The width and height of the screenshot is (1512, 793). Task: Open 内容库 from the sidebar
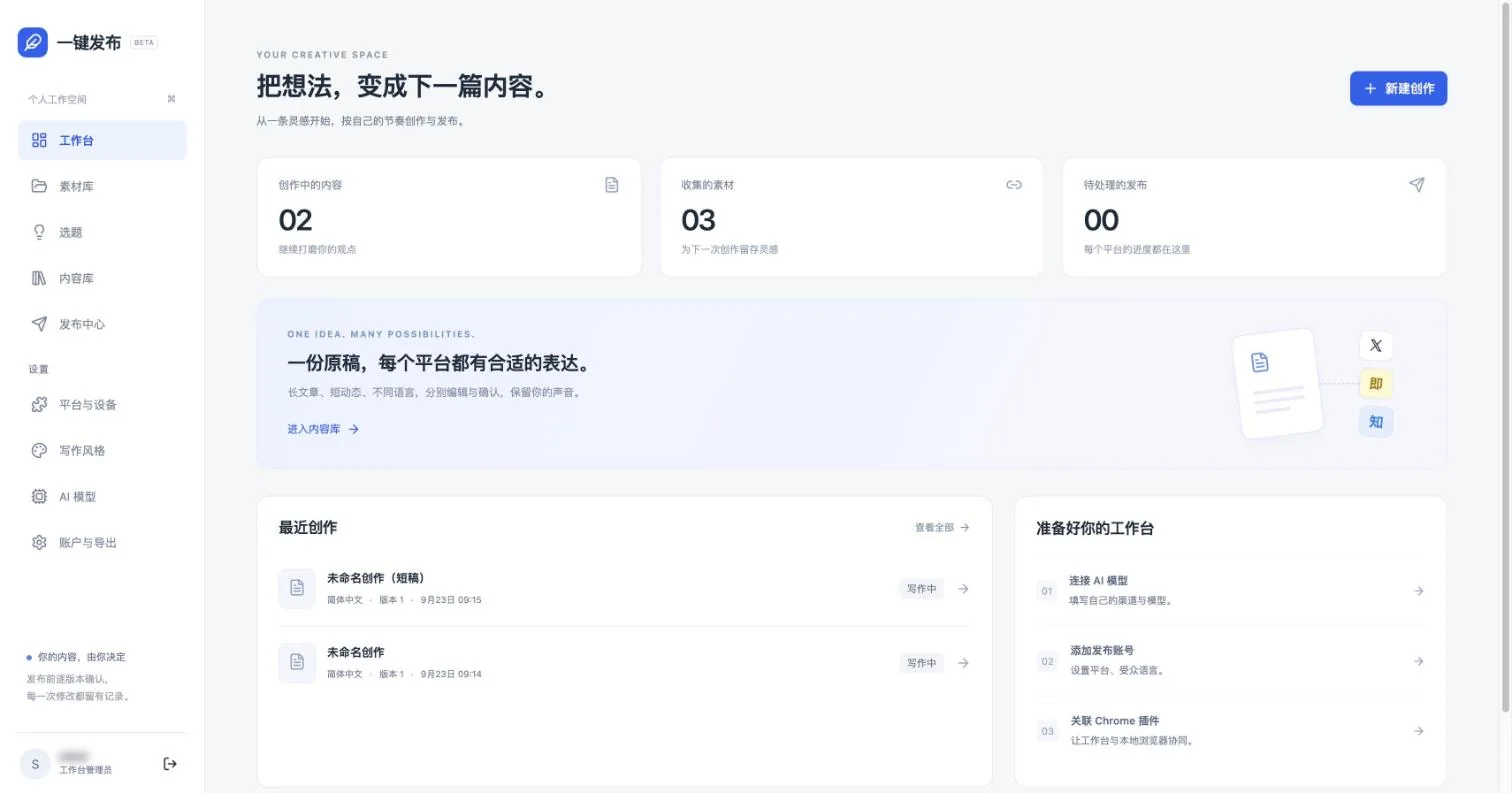[102, 278]
